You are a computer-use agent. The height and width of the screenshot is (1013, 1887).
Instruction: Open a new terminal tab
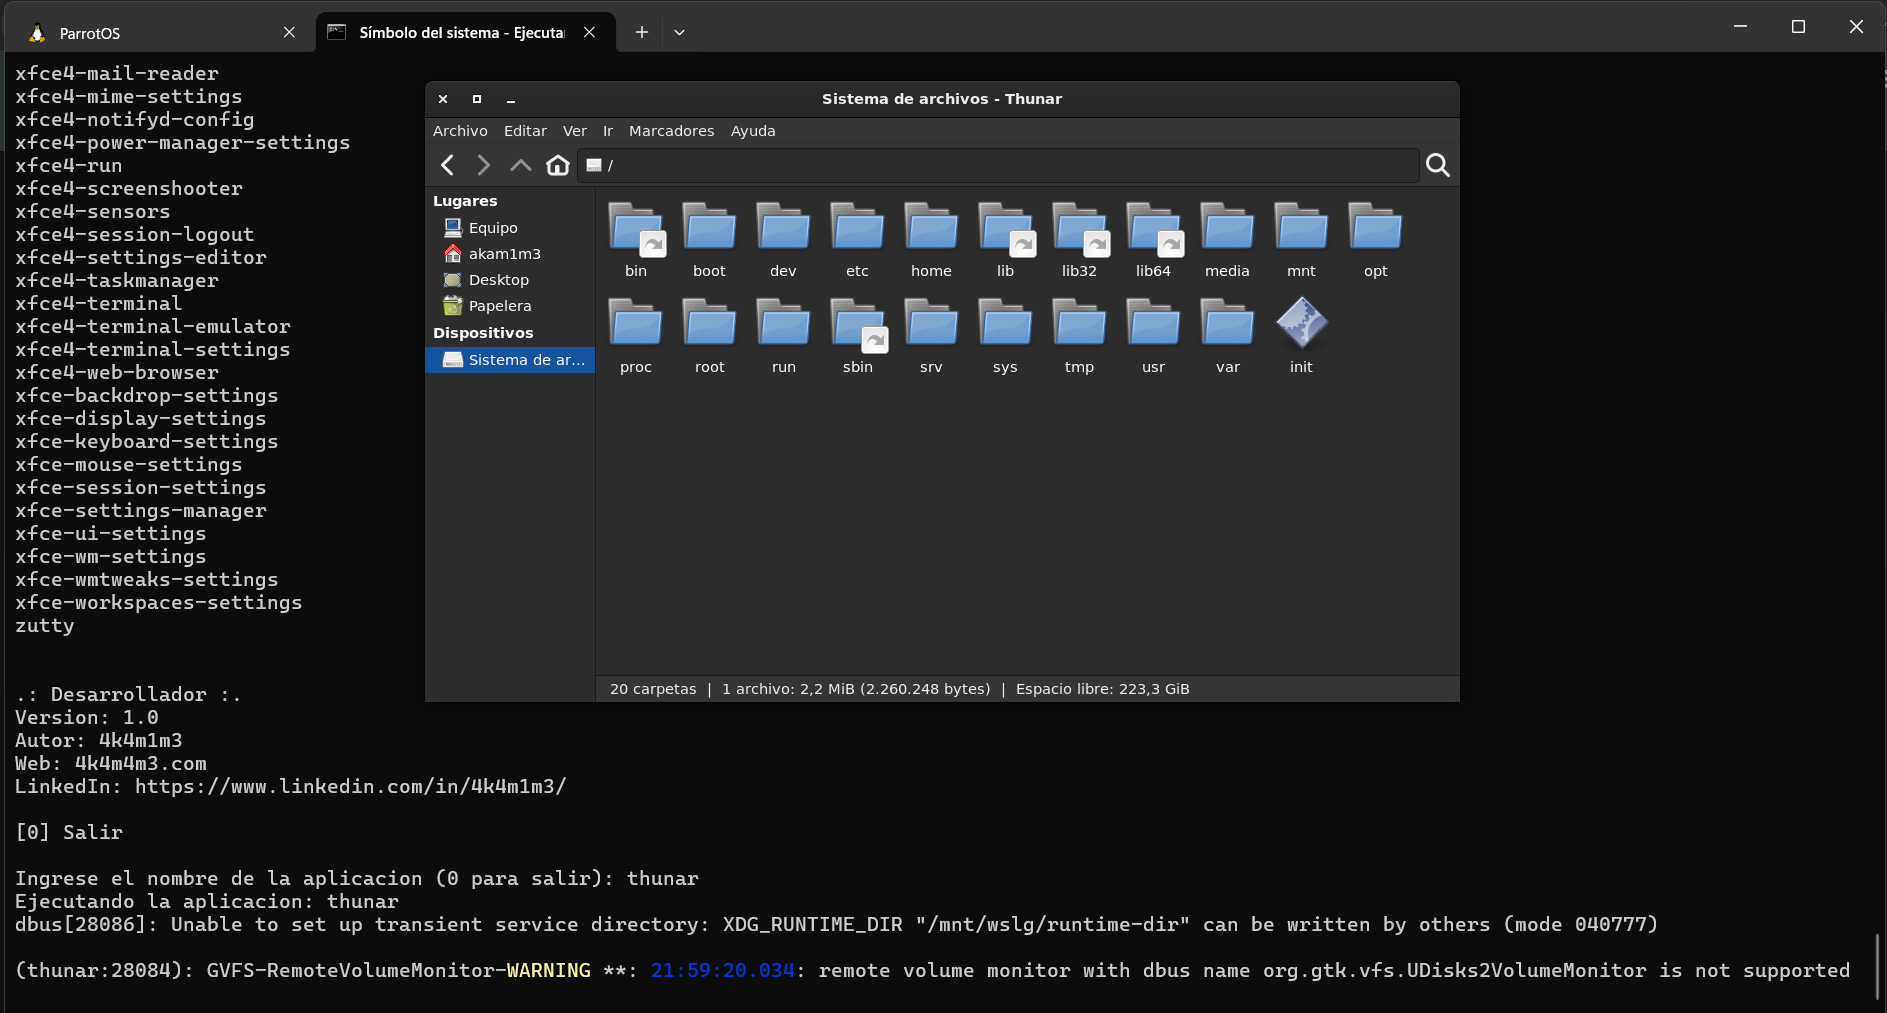click(642, 32)
